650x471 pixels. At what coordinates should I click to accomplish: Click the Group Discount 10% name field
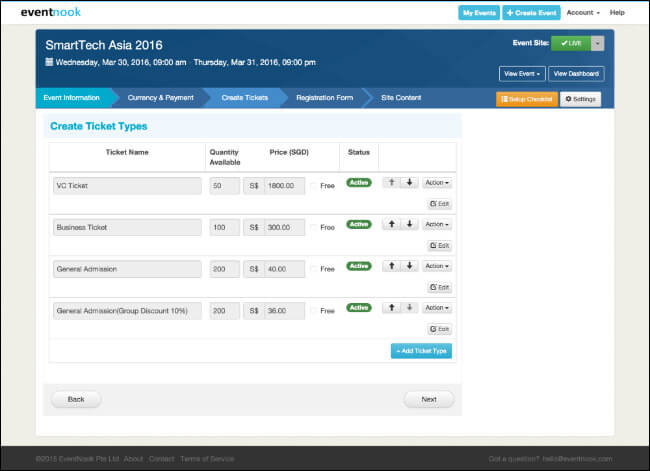(127, 311)
